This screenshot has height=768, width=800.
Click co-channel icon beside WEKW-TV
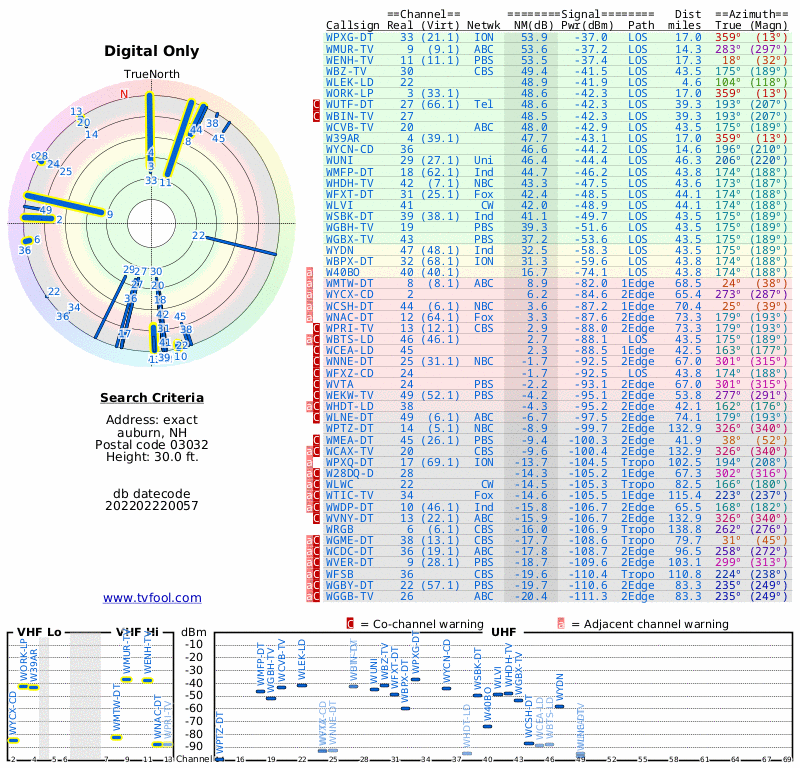point(316,395)
